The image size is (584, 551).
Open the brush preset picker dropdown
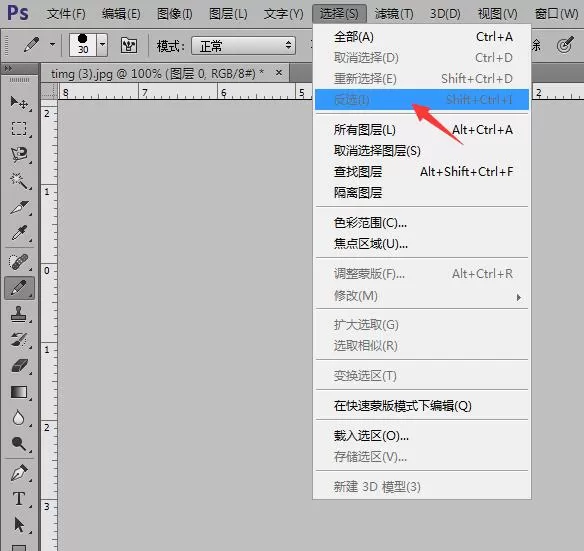[x=102, y=45]
